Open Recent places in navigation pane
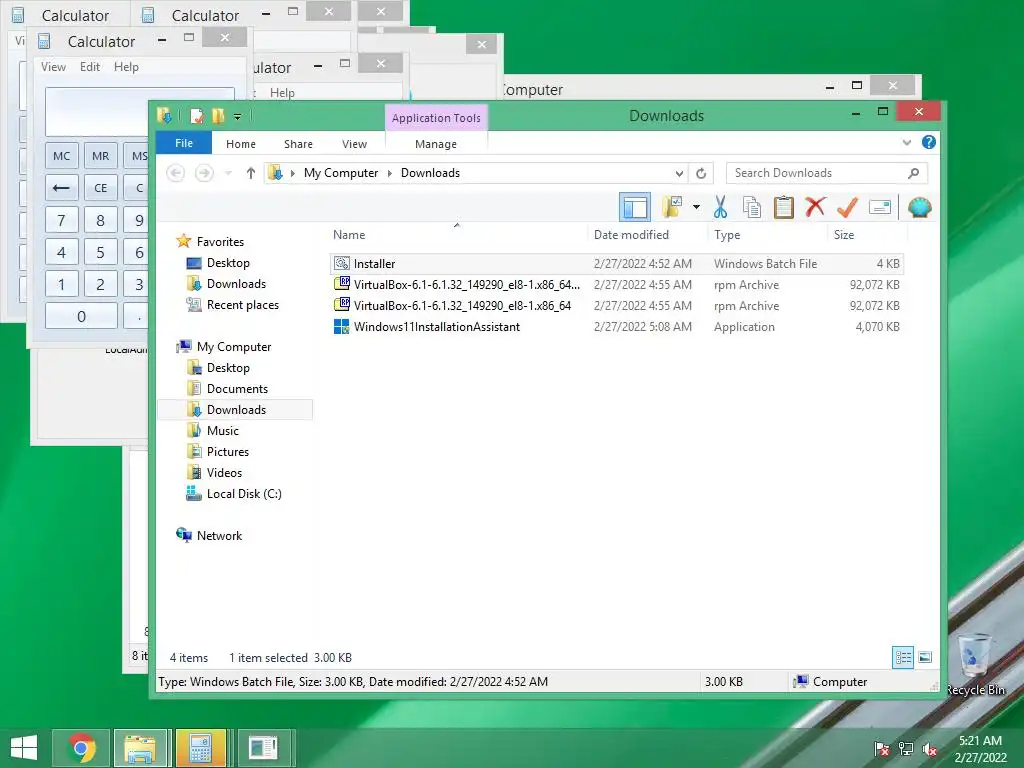The image size is (1024, 768). pos(242,305)
